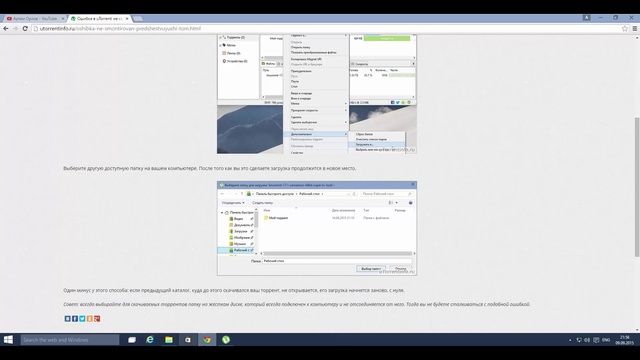Click the uTorrent context menu screenshot image
Image resolution: width=640 pixels, height=360 pixels.
[x=317, y=94]
